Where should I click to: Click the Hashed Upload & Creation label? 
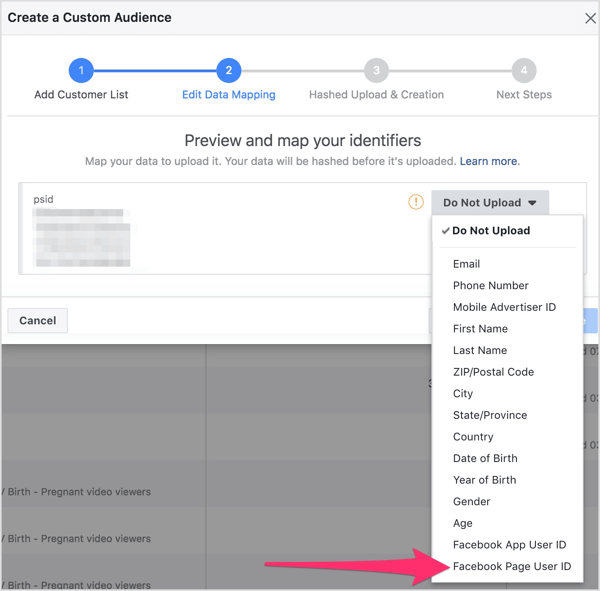pyautogui.click(x=377, y=95)
